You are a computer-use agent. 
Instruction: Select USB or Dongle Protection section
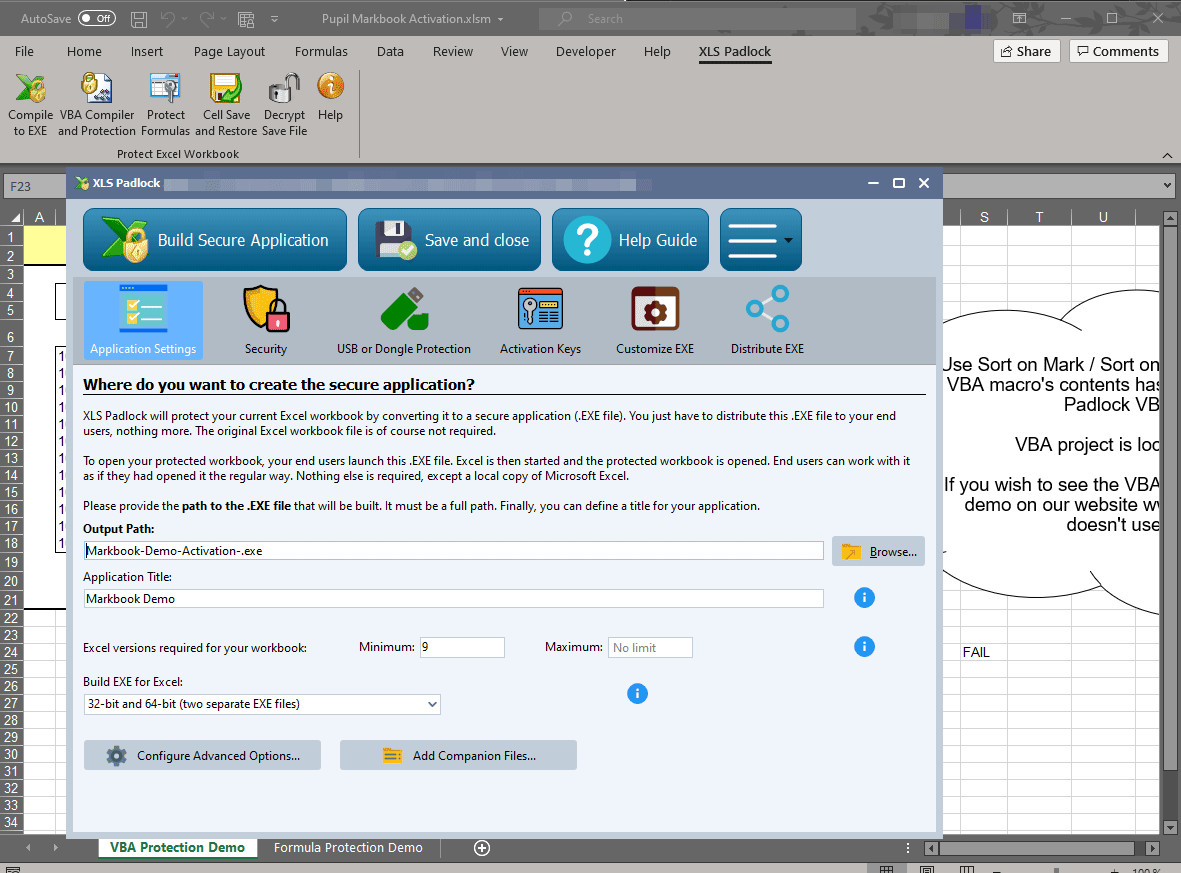404,320
